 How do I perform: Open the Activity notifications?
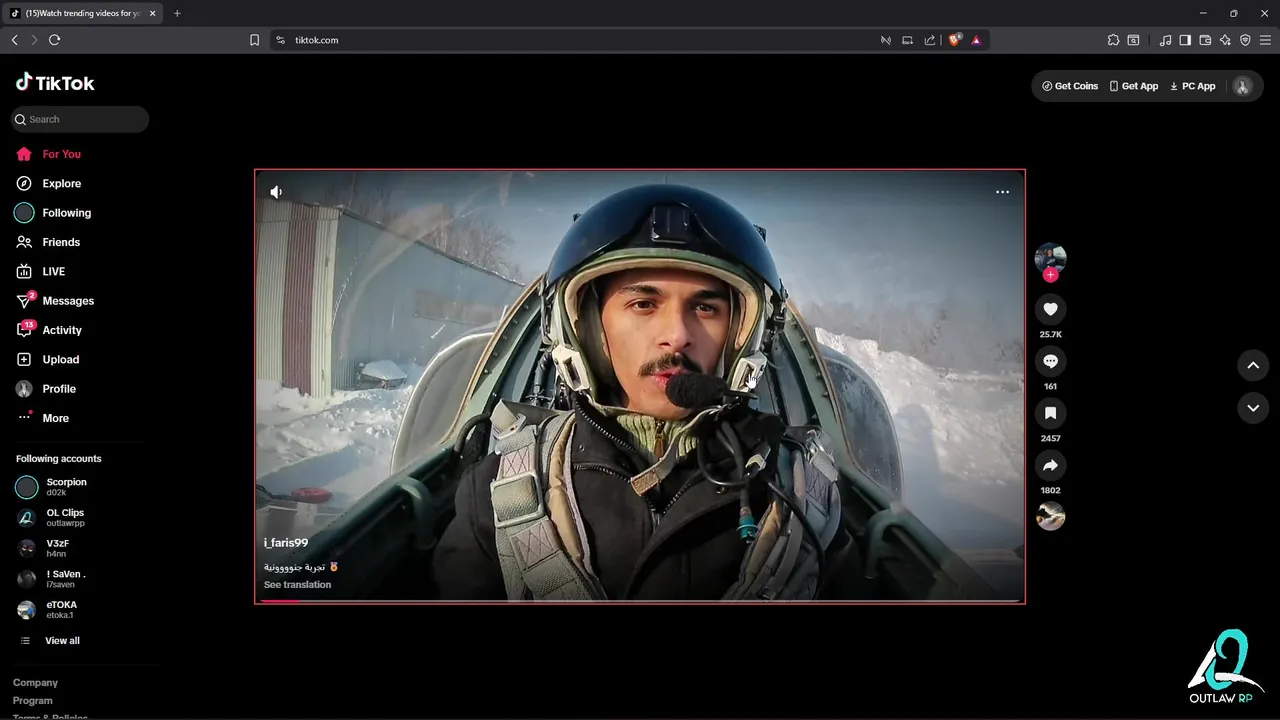[49, 330]
